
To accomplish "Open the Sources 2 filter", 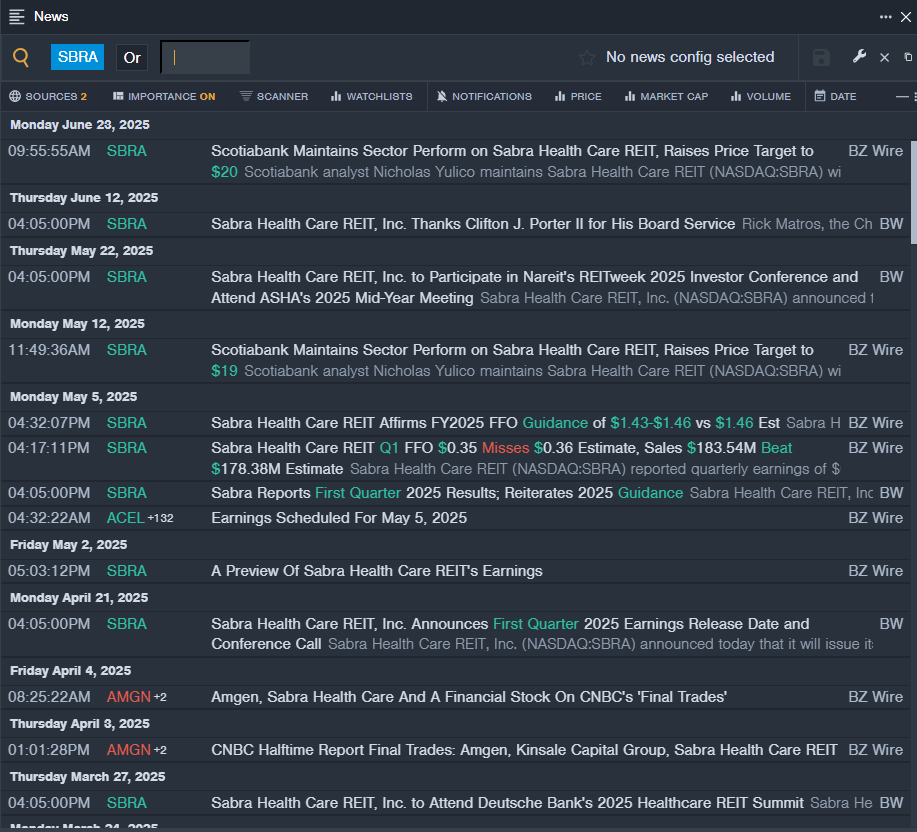I will [x=48, y=96].
